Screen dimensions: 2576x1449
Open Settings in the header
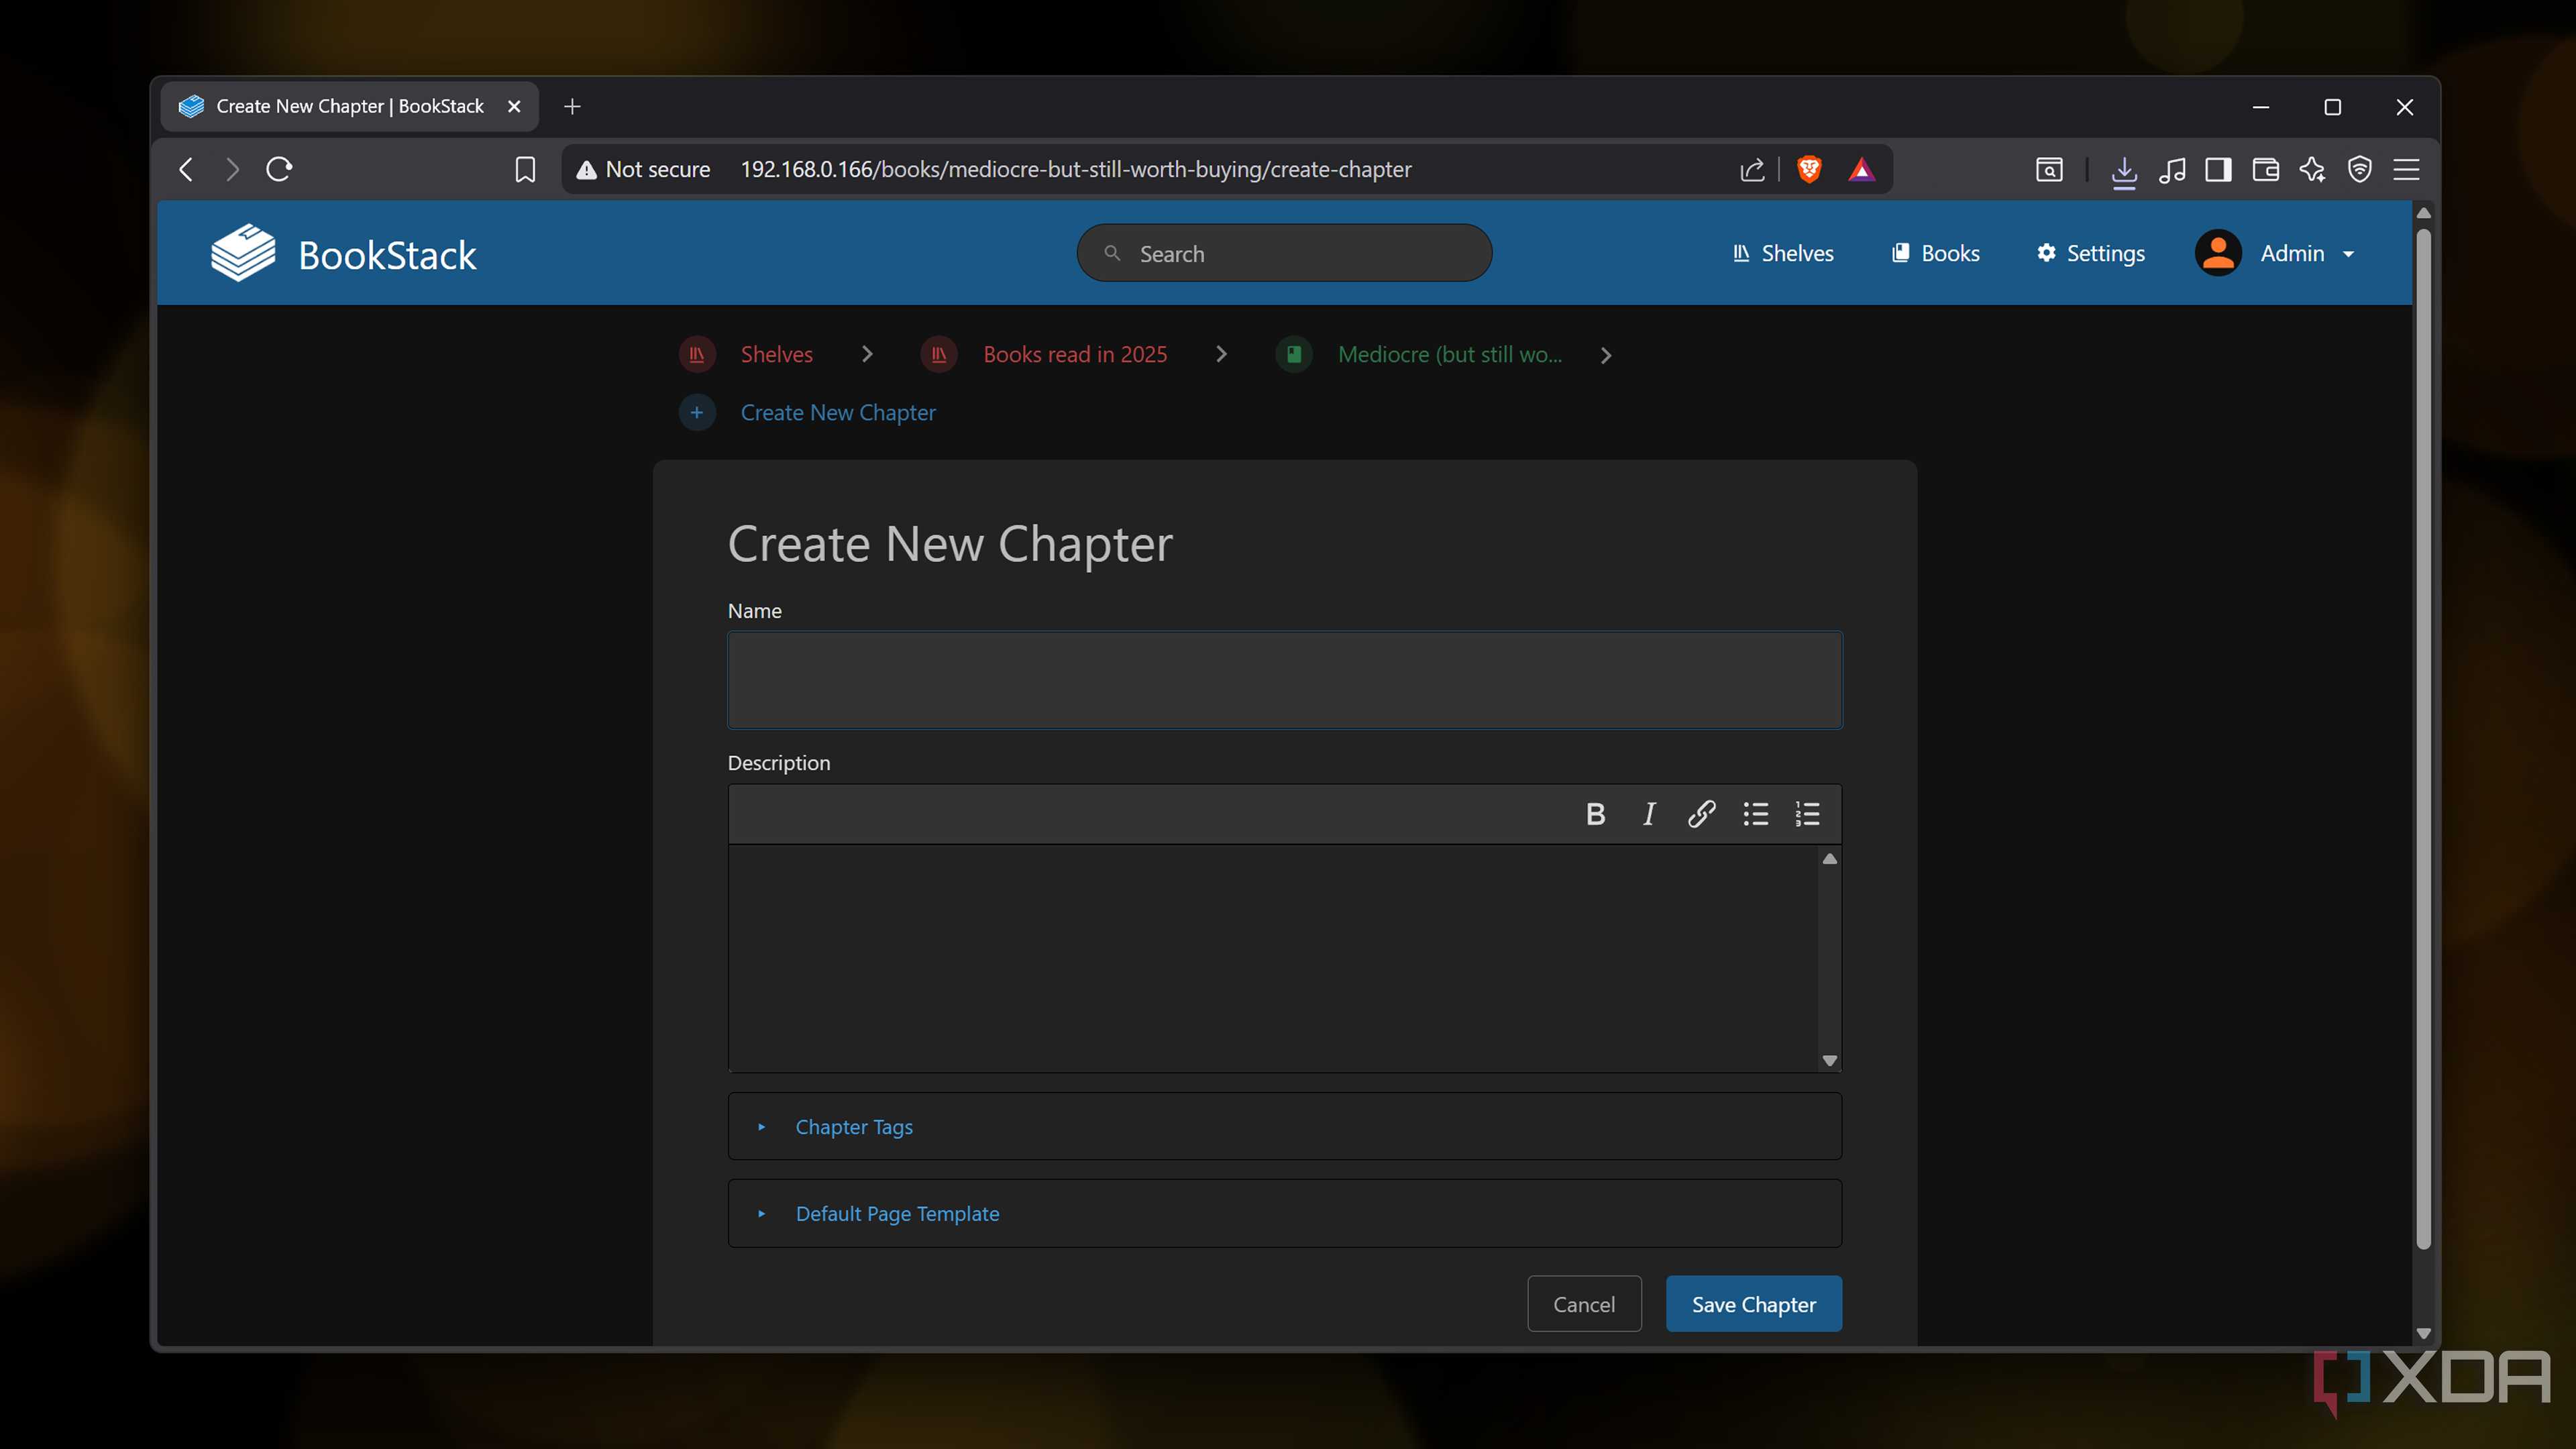pos(2091,253)
